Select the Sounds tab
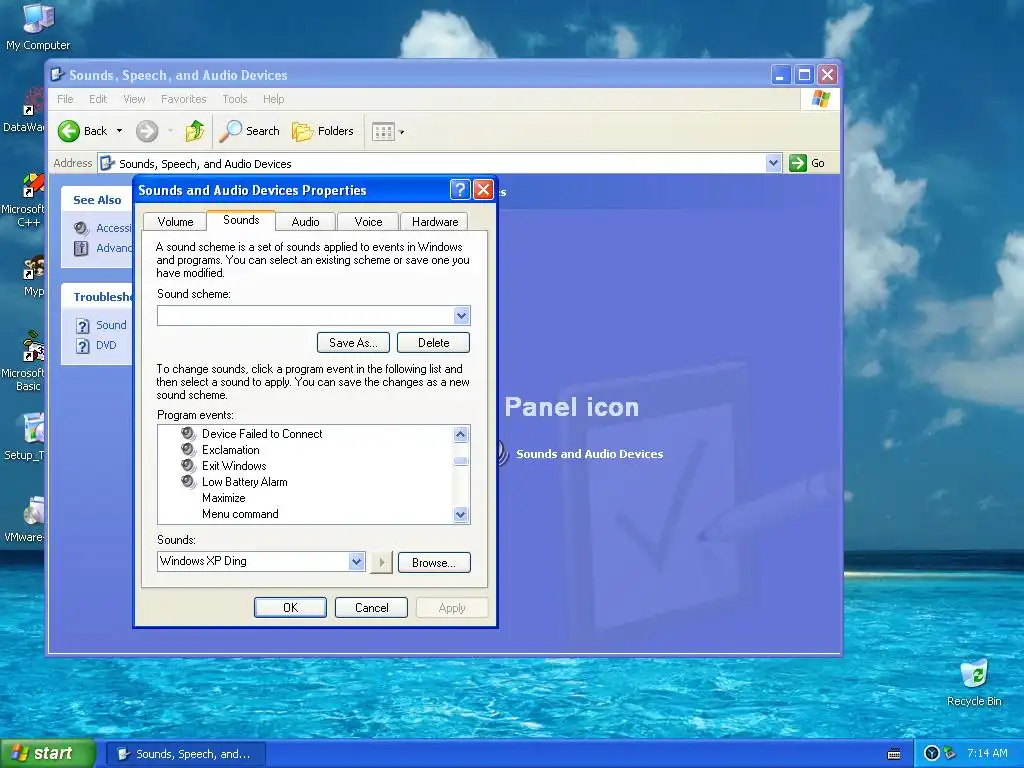The width and height of the screenshot is (1024, 768). [x=241, y=220]
